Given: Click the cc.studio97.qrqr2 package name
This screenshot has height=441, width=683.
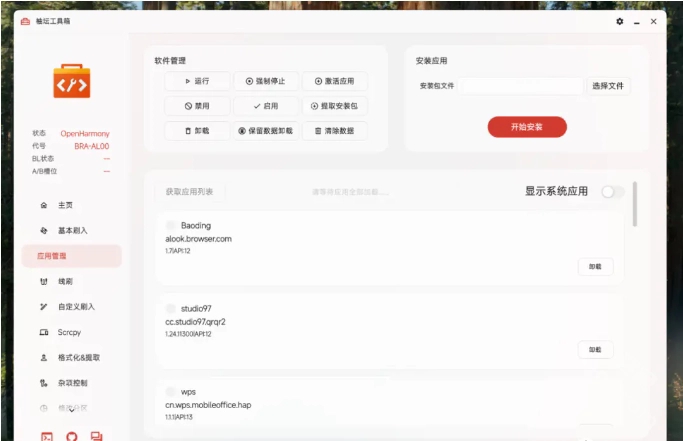Looking at the screenshot, I should [196, 322].
